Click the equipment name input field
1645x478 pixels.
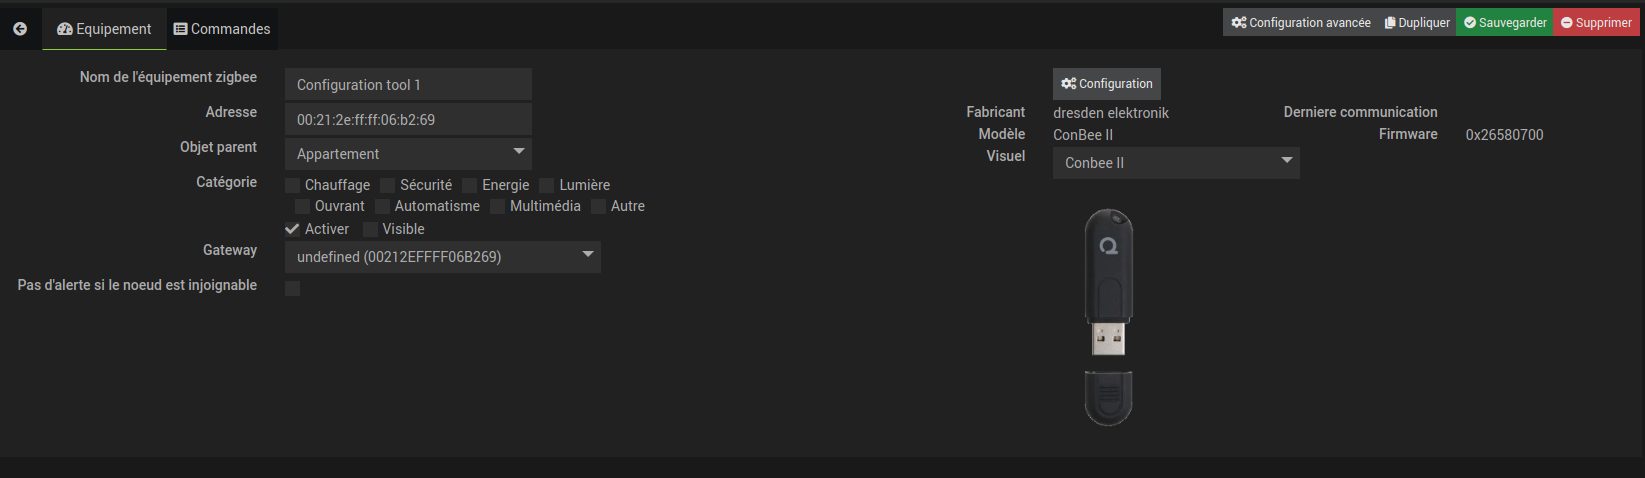408,85
